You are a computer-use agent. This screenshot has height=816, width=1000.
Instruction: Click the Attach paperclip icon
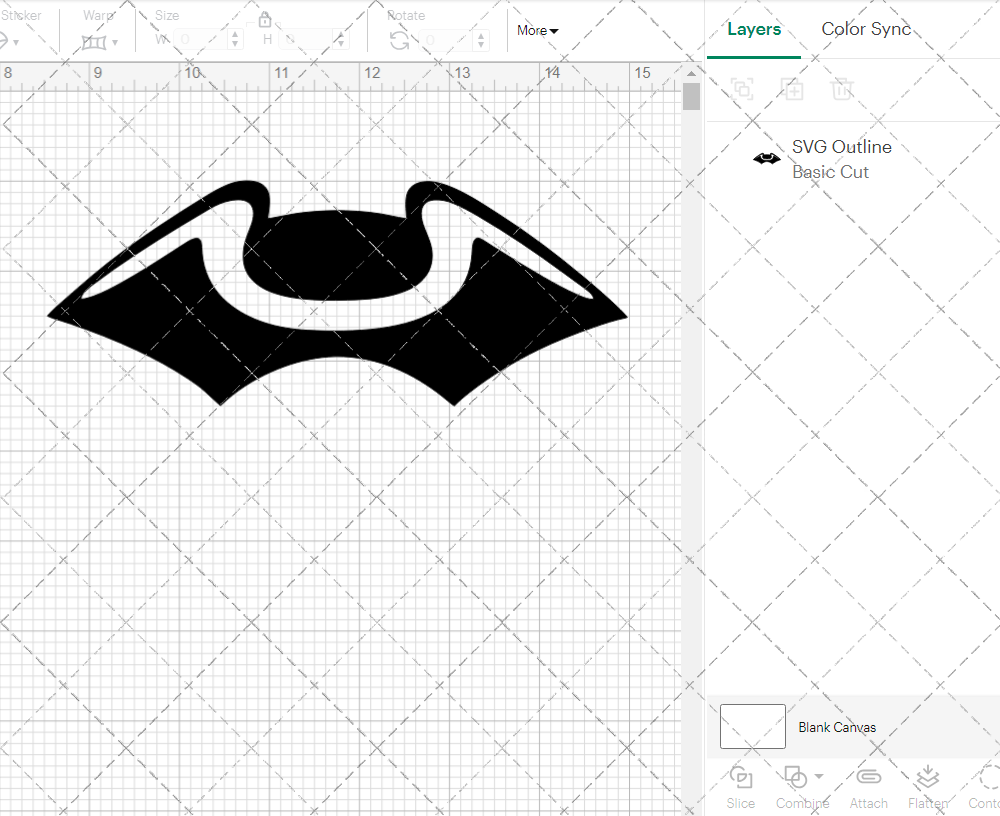[868, 778]
